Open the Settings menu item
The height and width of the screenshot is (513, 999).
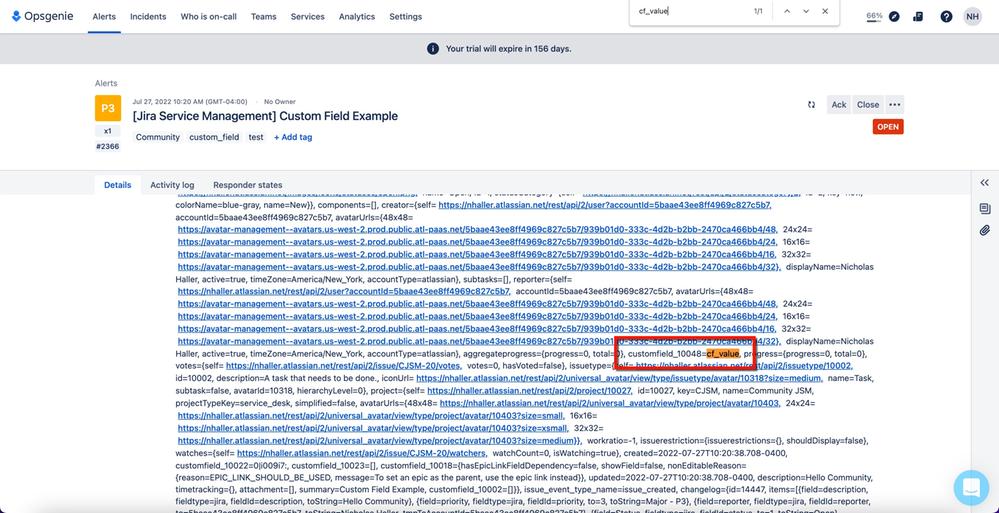pos(406,17)
